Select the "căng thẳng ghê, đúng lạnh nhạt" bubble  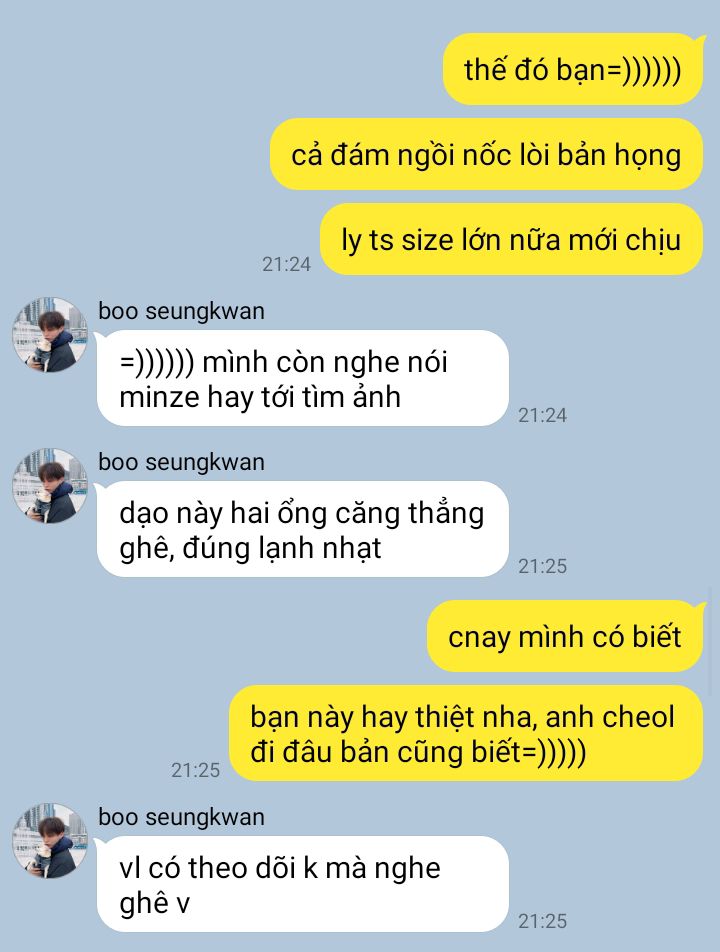(302, 529)
